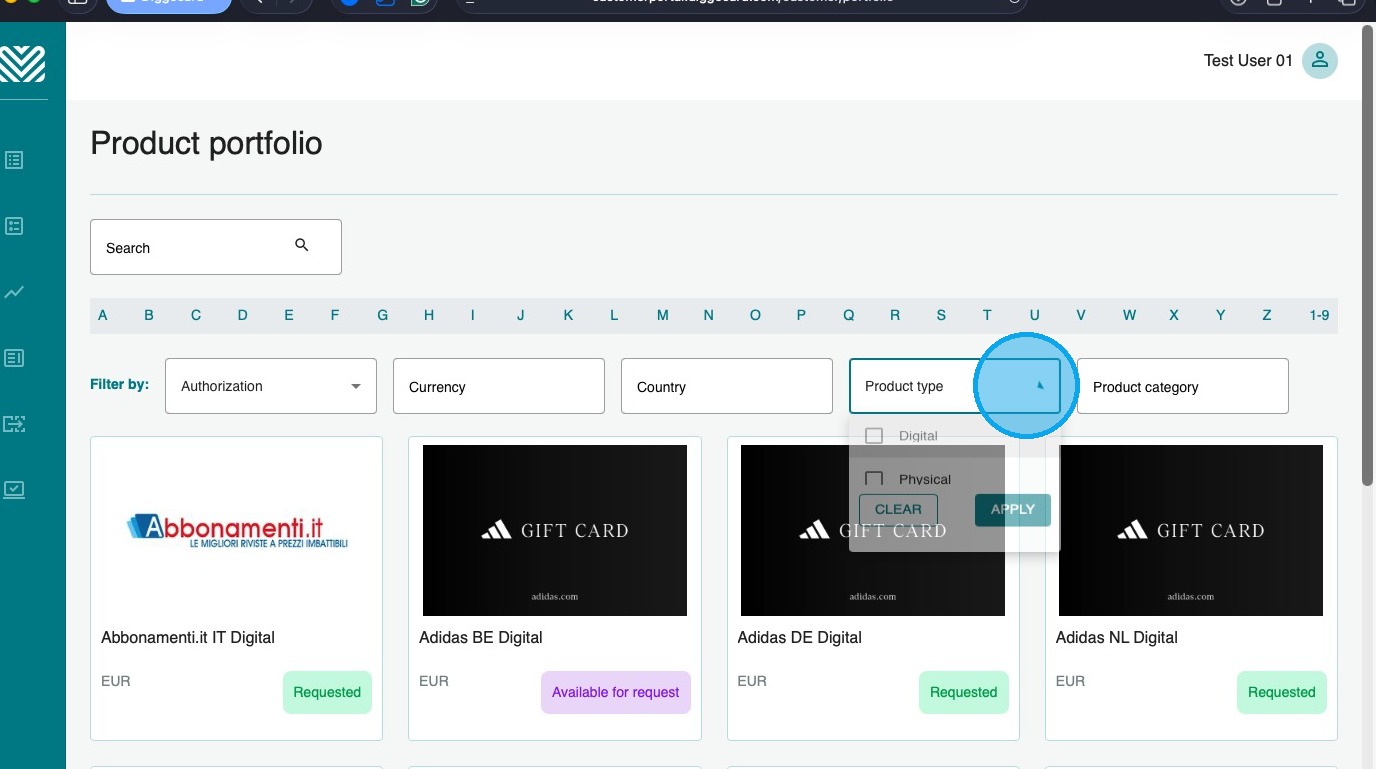The image size is (1376, 769).
Task: Filter products by letter Q
Action: click(x=848, y=315)
